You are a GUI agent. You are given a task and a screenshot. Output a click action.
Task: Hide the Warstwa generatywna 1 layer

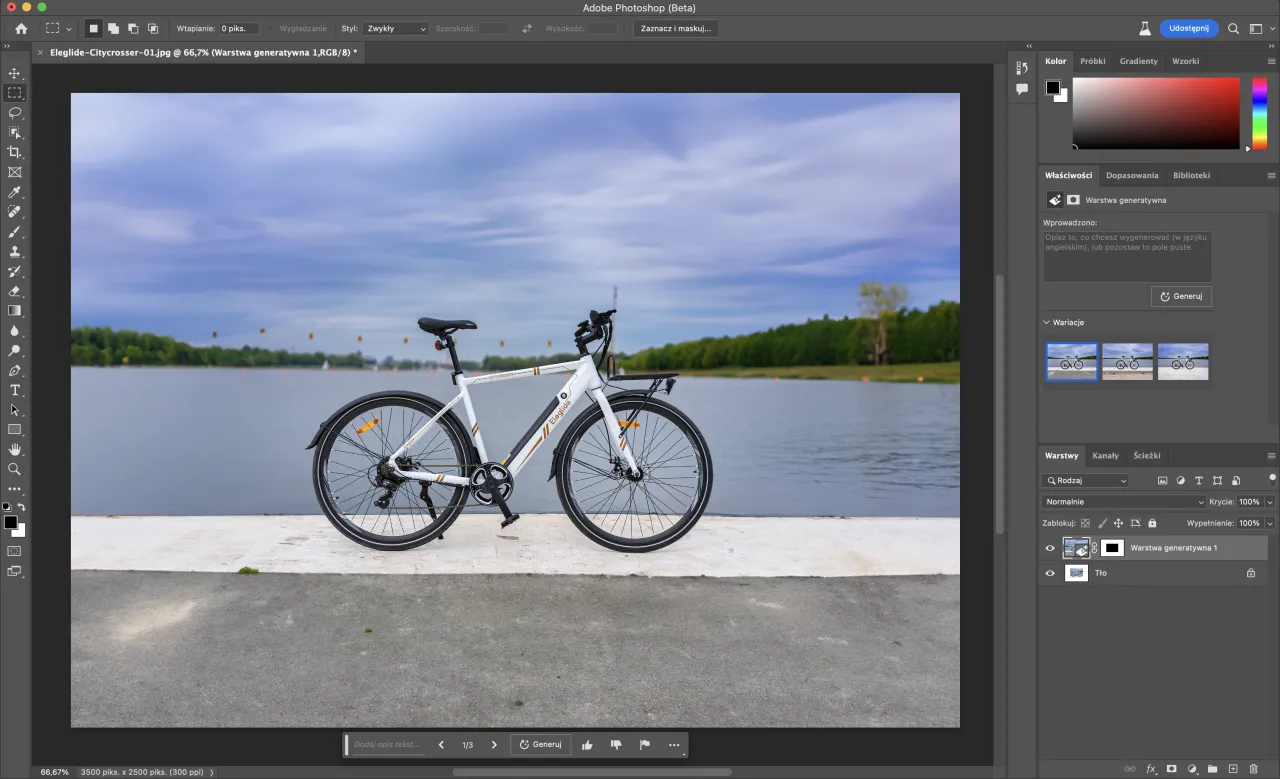1050,548
